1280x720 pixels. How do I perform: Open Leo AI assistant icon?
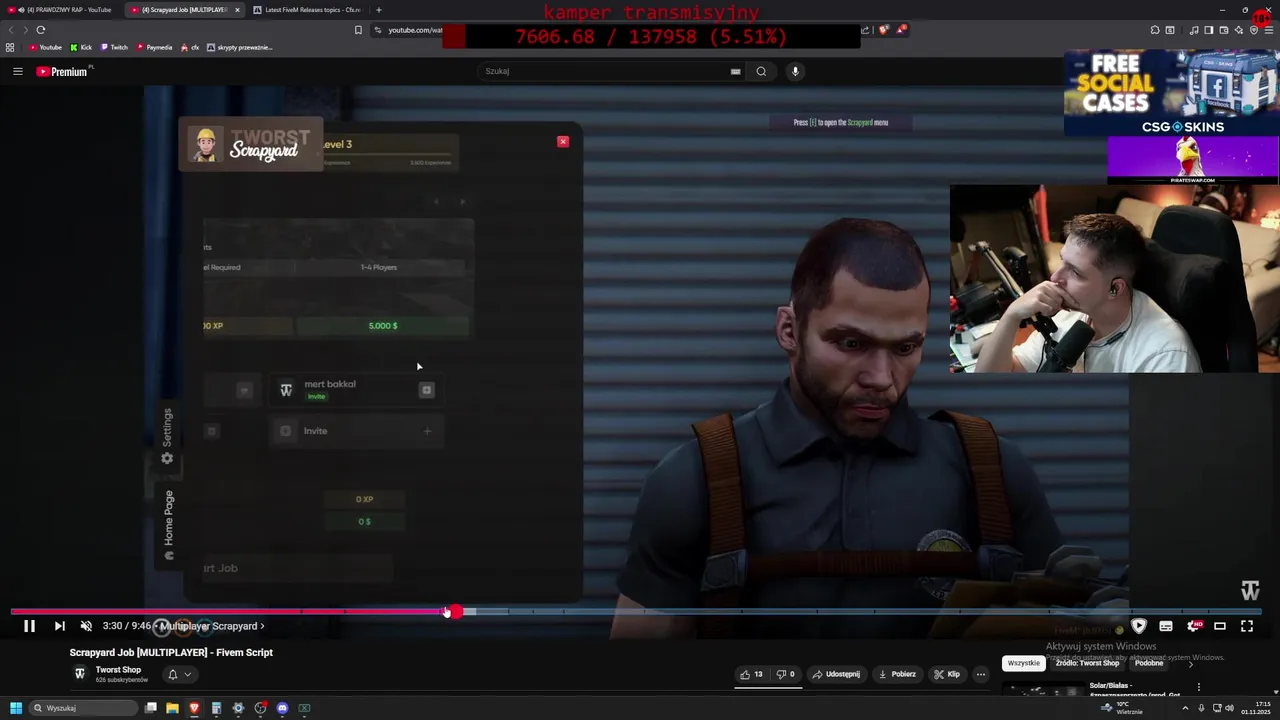1239,30
